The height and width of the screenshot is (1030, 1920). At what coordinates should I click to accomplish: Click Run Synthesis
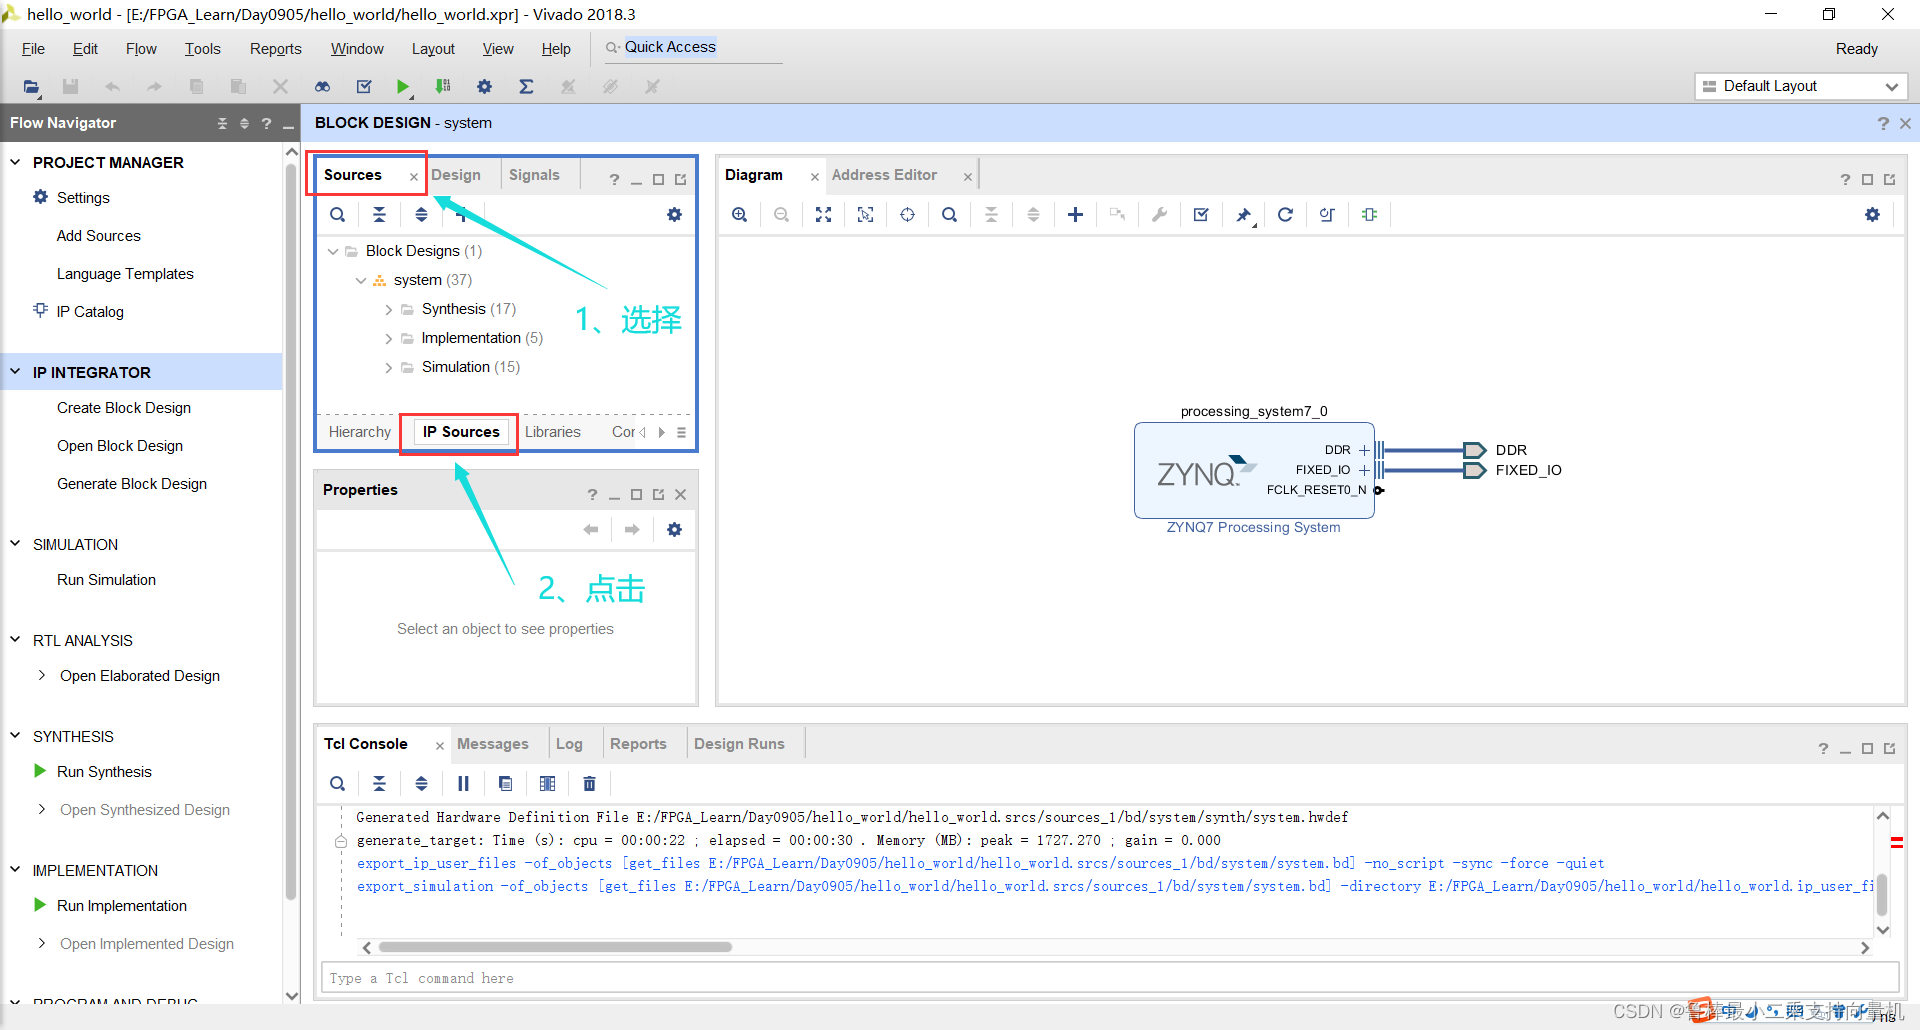104,772
